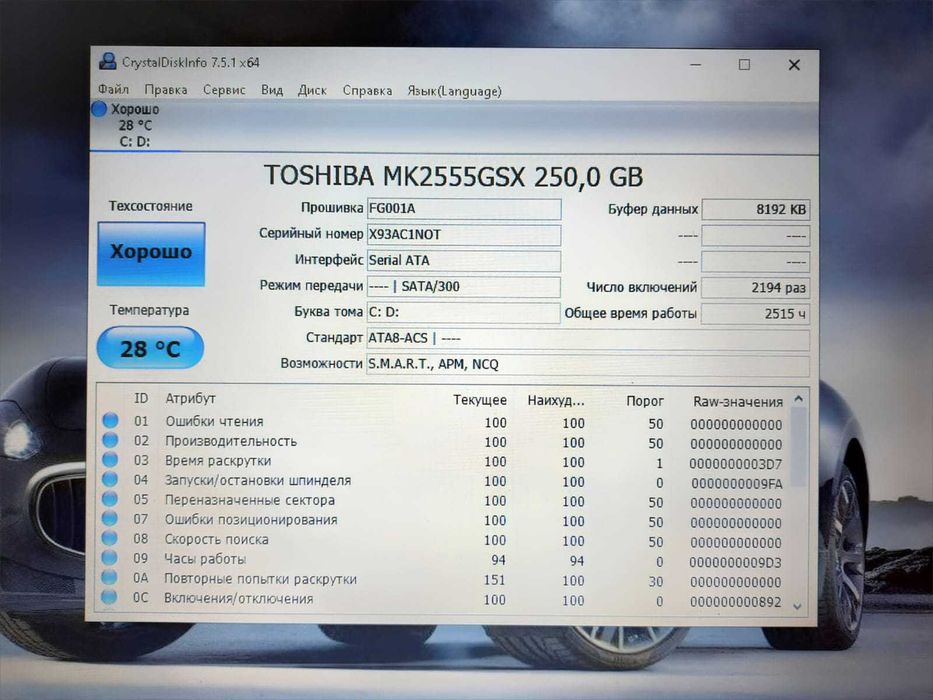
Task: Select the Повторные попытки раскрутки row
Action: pyautogui.click(x=443, y=579)
